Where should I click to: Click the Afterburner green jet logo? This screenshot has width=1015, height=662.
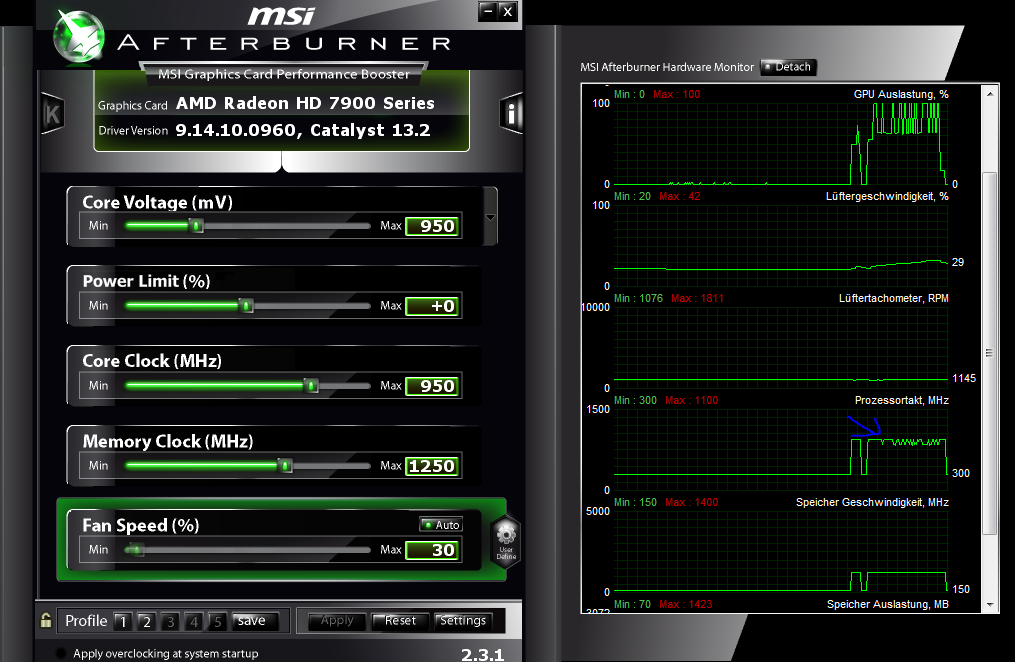coord(78,38)
